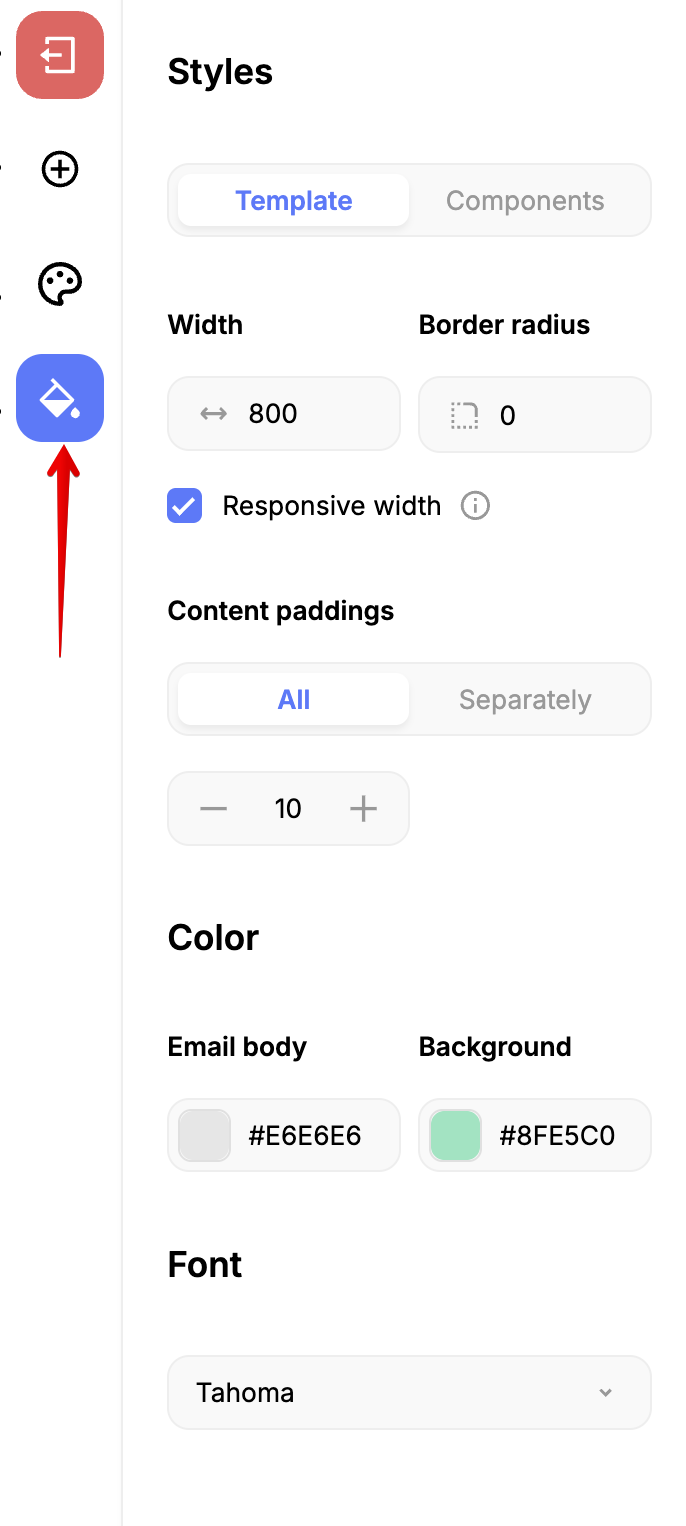Screen dimensions: 686x1526
Task: Decrease content padding with minus
Action: click(x=213, y=808)
